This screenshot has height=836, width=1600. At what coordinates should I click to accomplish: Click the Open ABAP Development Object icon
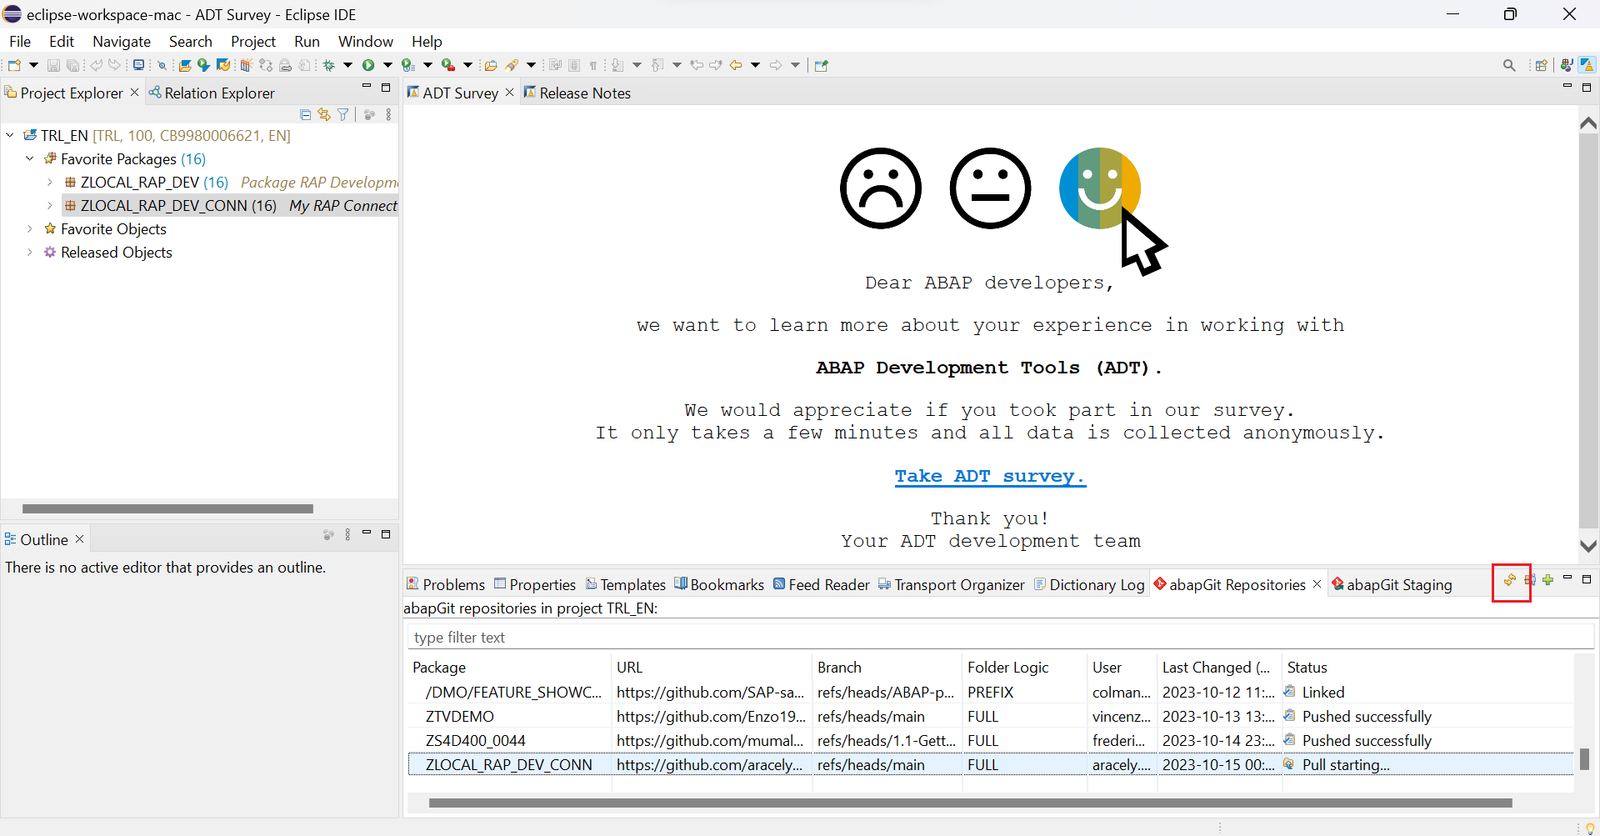pyautogui.click(x=185, y=65)
